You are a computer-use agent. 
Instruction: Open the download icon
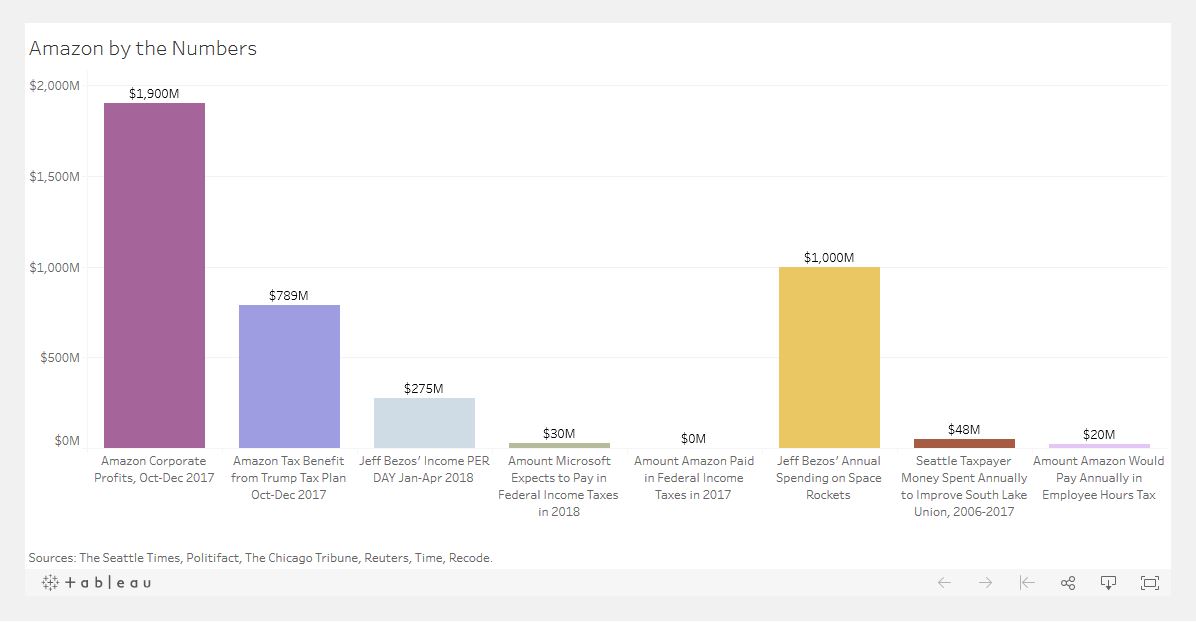1108,583
